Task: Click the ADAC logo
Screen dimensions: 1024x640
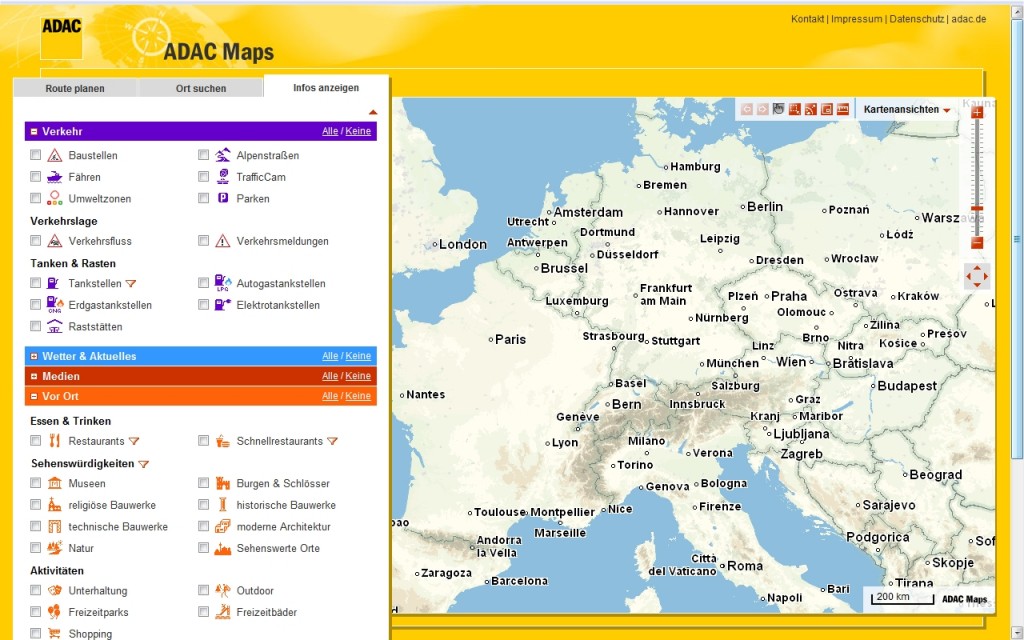Action: (61, 37)
